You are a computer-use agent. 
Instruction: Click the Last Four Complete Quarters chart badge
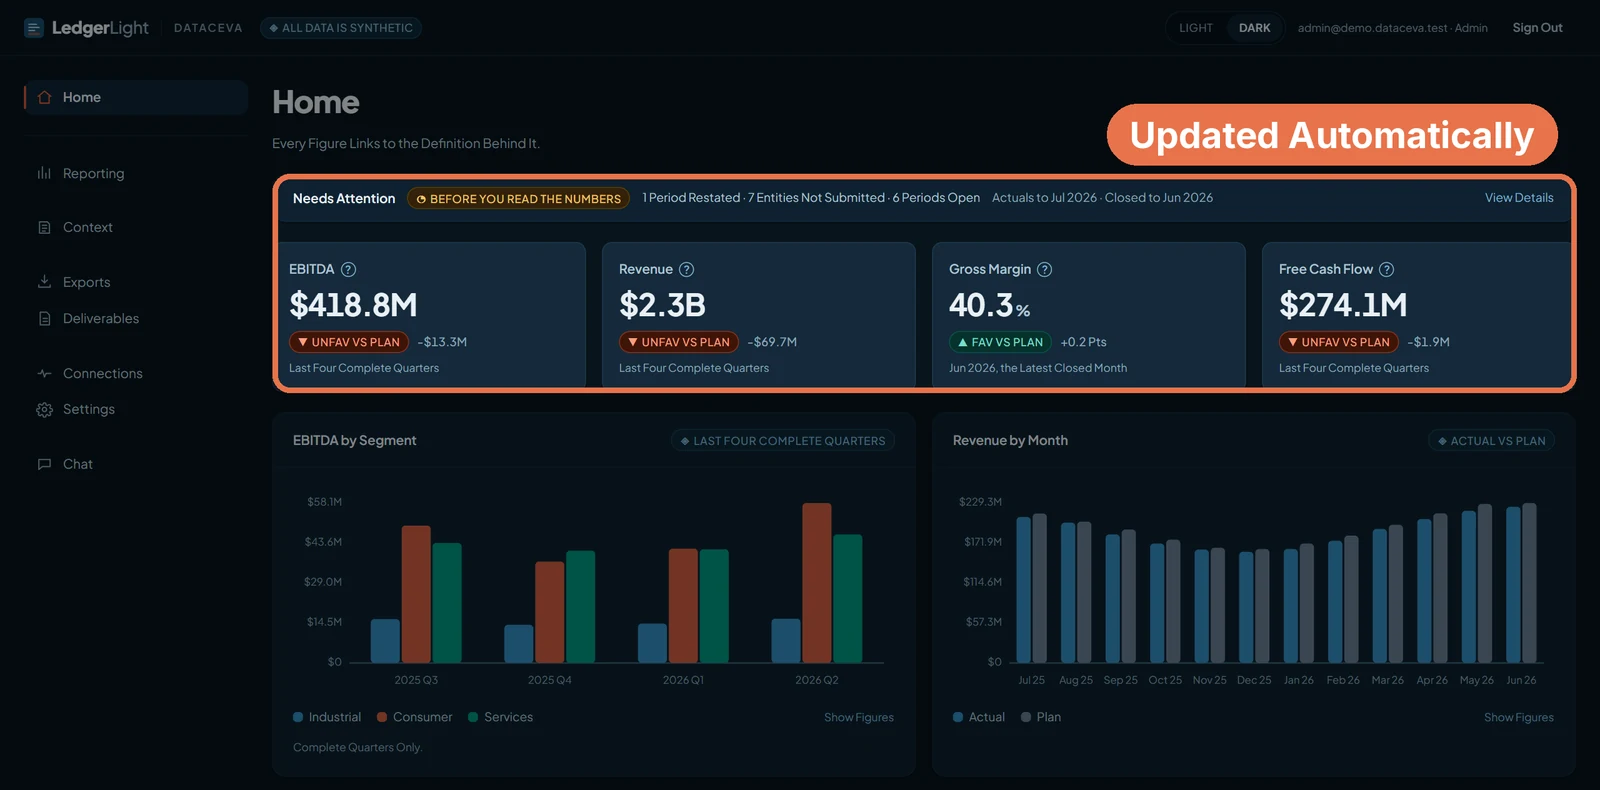pyautogui.click(x=782, y=441)
